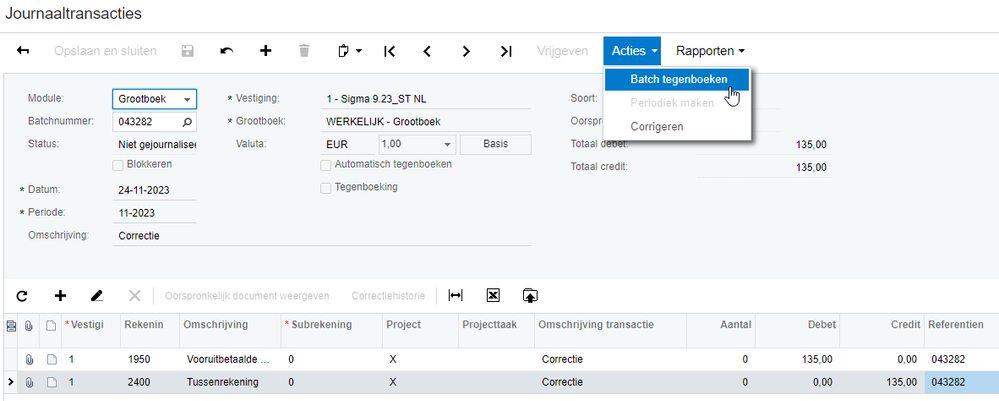Select Corrigeren menu item
This screenshot has height=401, width=999.
(677, 126)
